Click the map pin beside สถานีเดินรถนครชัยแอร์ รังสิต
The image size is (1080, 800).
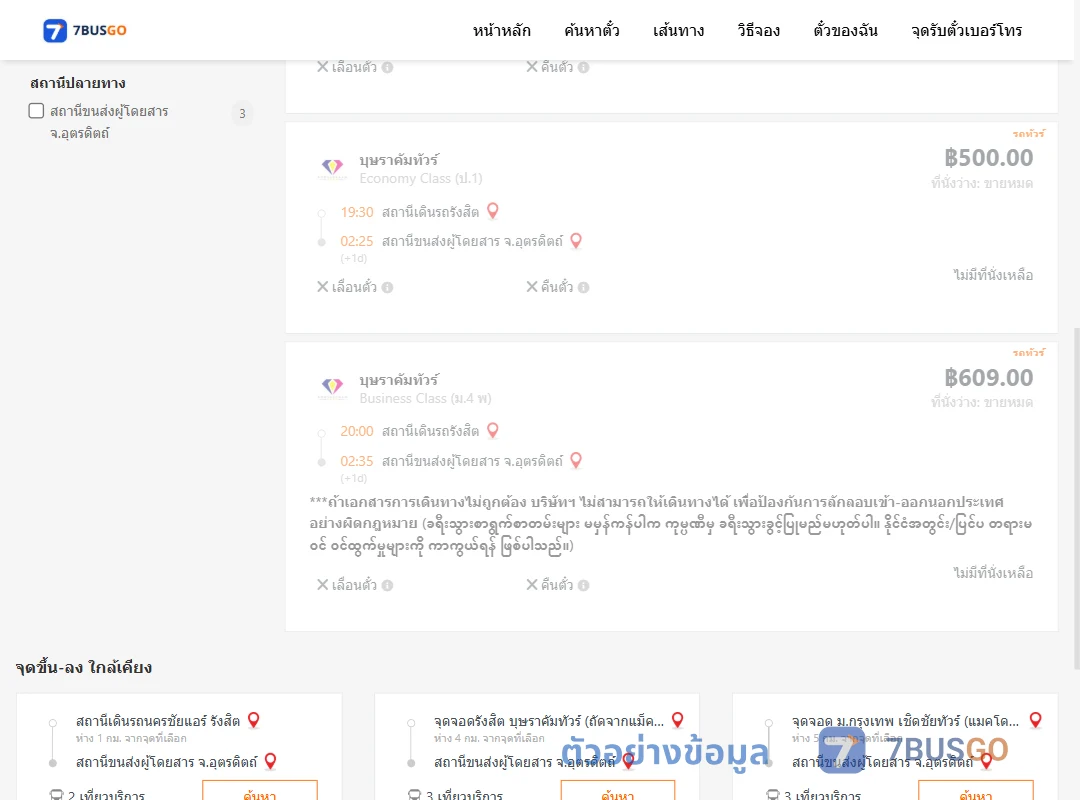point(253,720)
